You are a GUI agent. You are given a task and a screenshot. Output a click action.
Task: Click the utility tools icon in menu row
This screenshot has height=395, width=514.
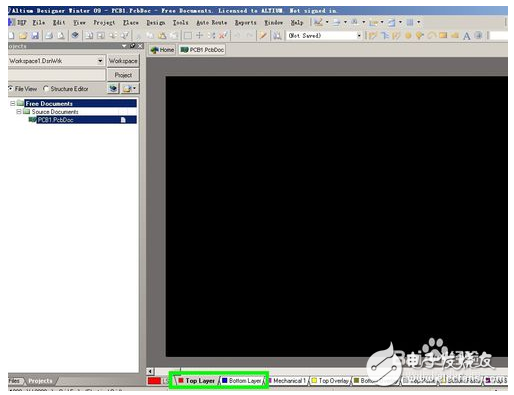click(318, 22)
